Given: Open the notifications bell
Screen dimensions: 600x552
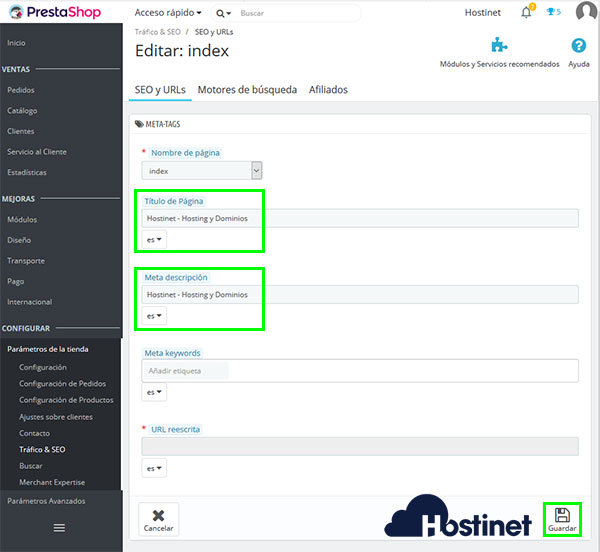Looking at the screenshot, I should click(527, 12).
